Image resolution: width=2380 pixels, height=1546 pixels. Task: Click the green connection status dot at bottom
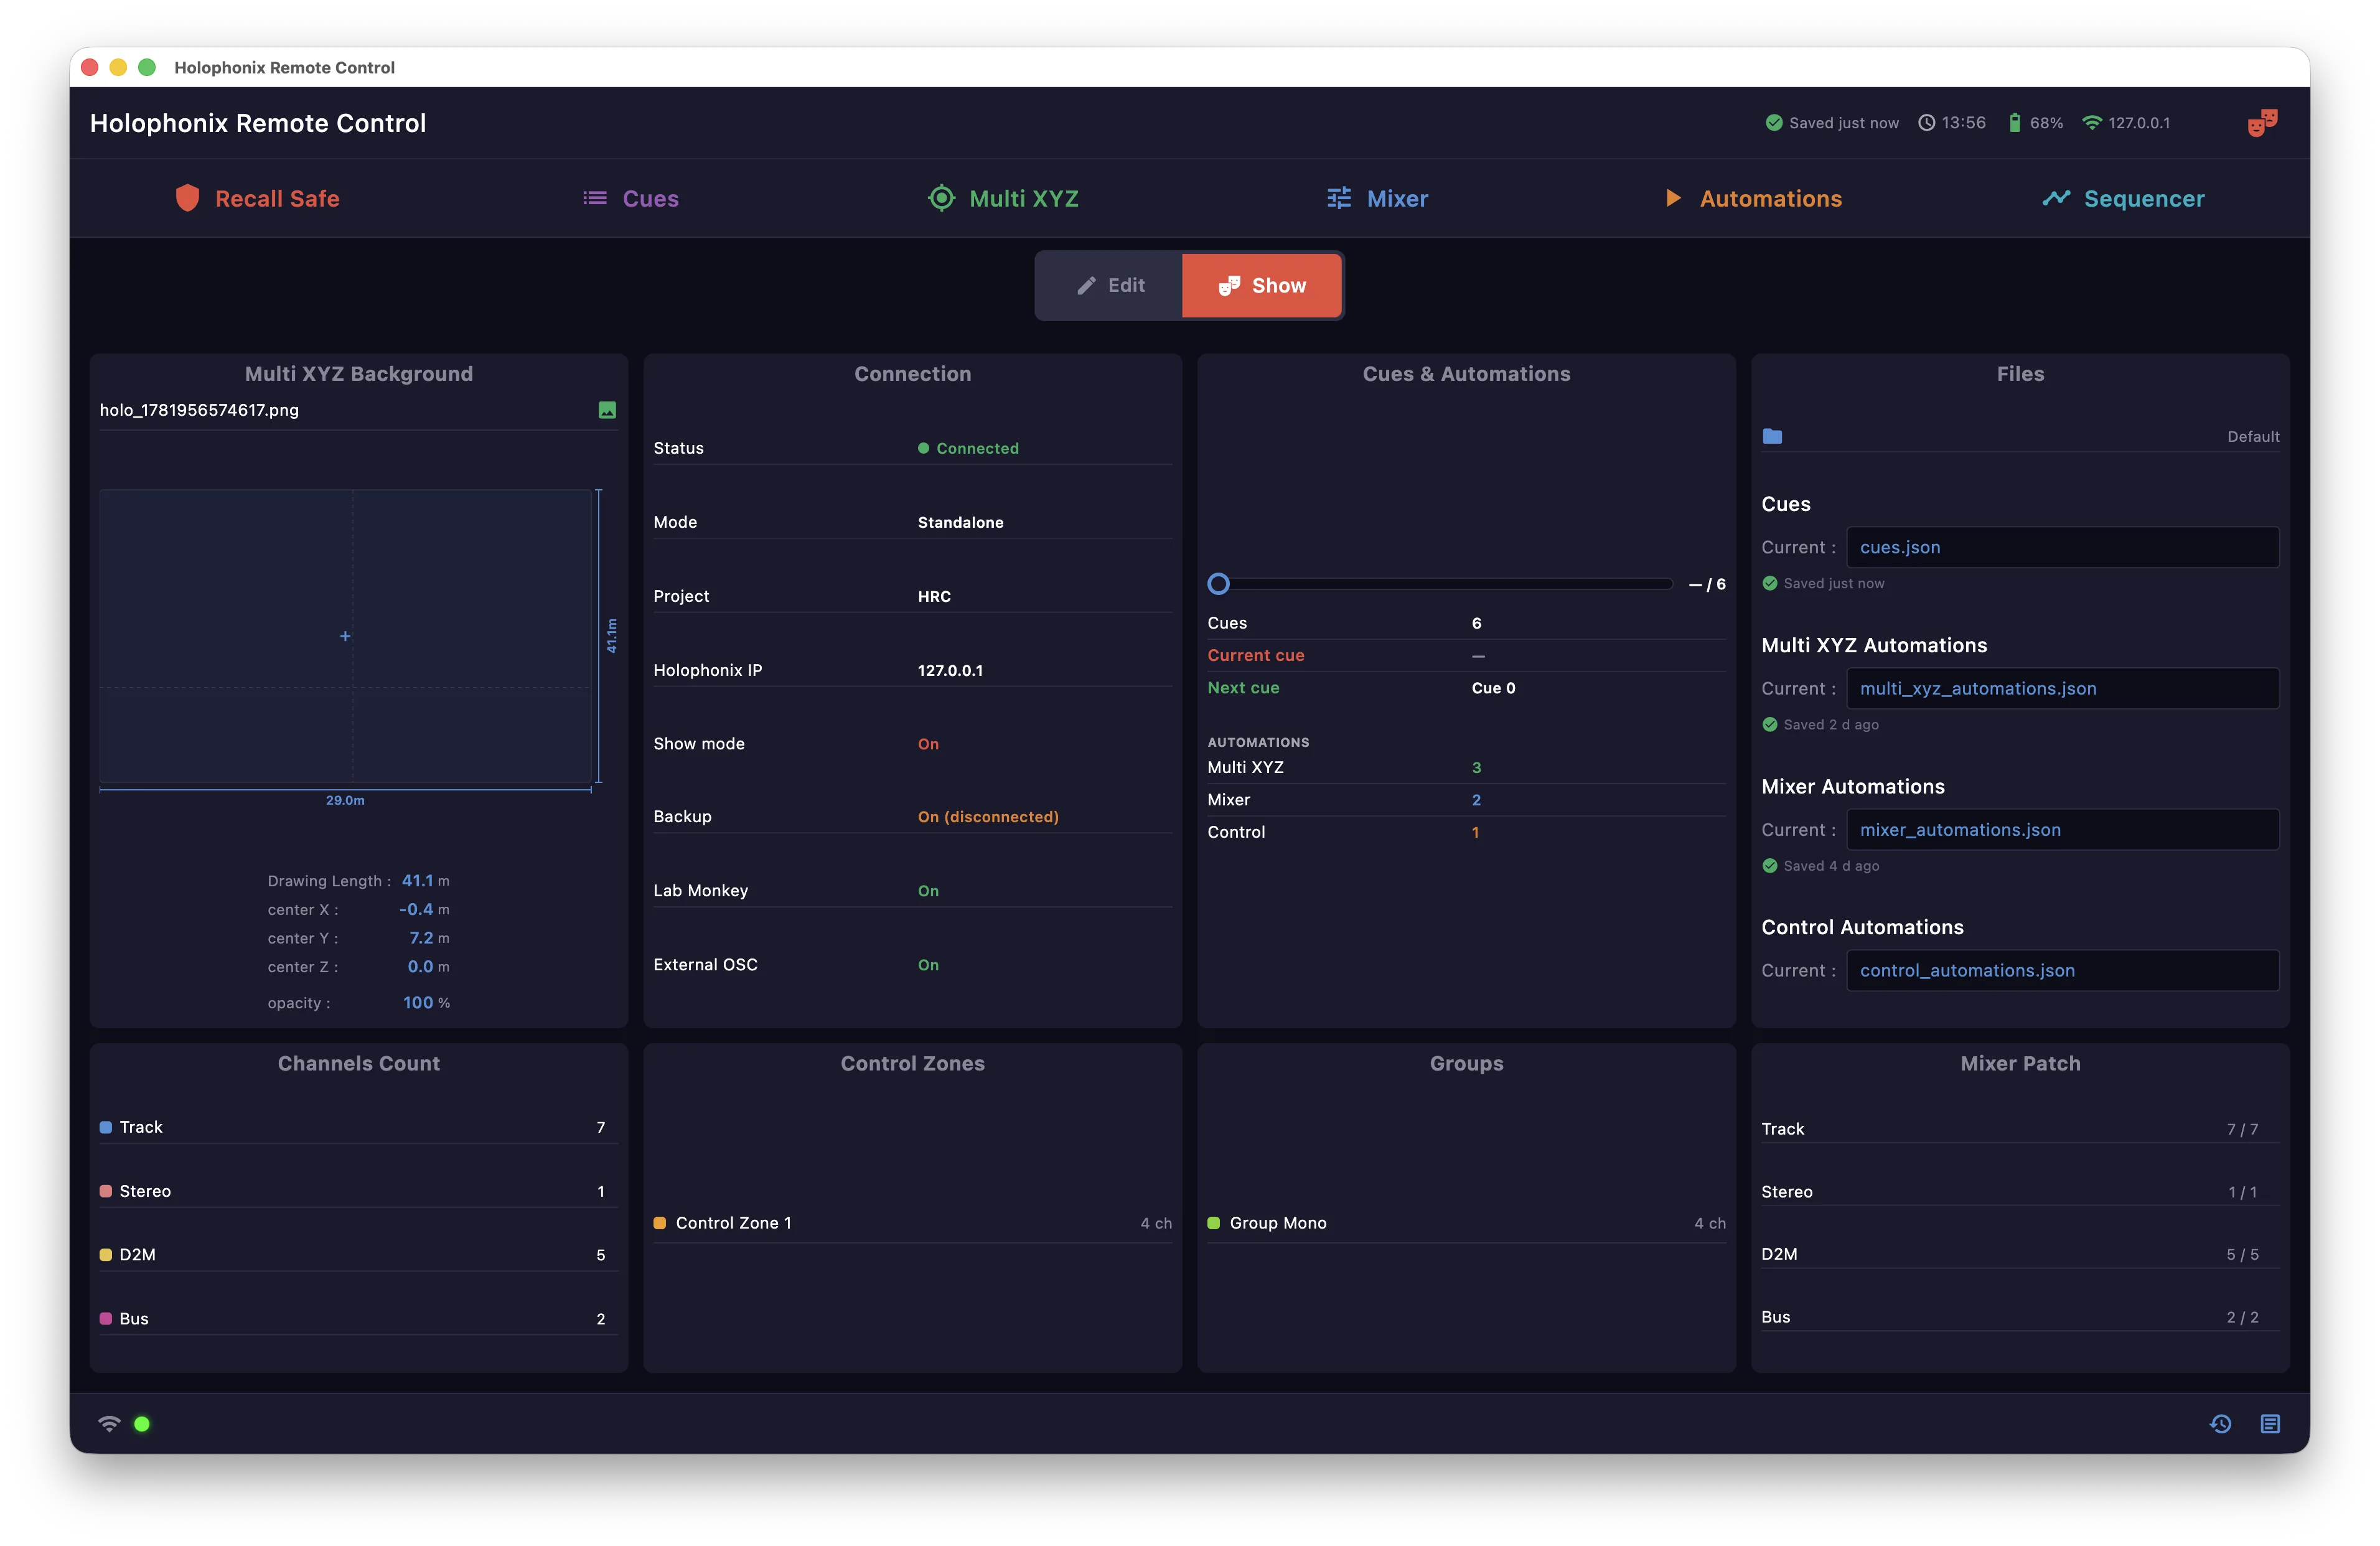pos(142,1424)
